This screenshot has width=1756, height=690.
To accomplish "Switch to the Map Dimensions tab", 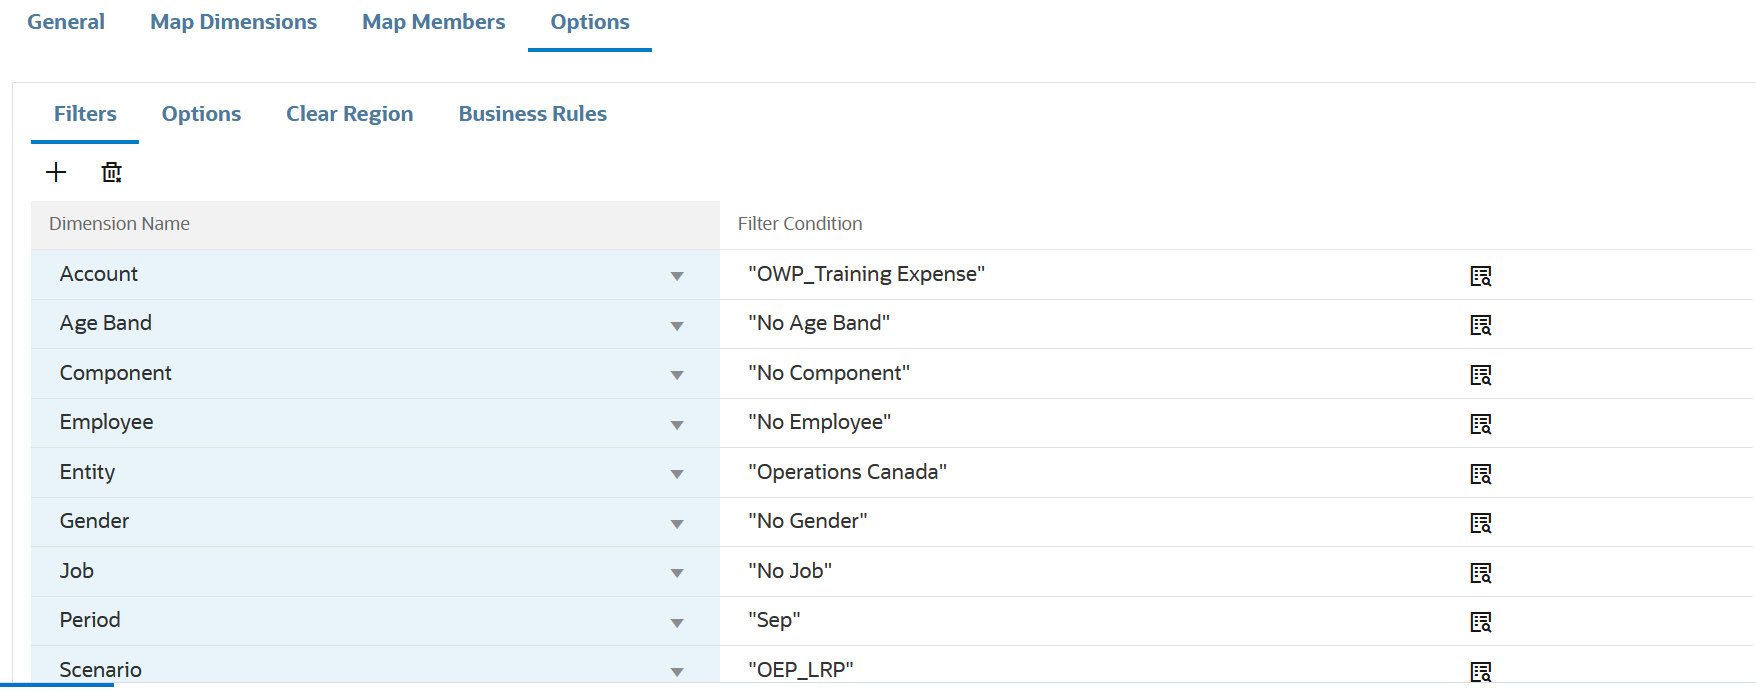I will click(x=233, y=22).
